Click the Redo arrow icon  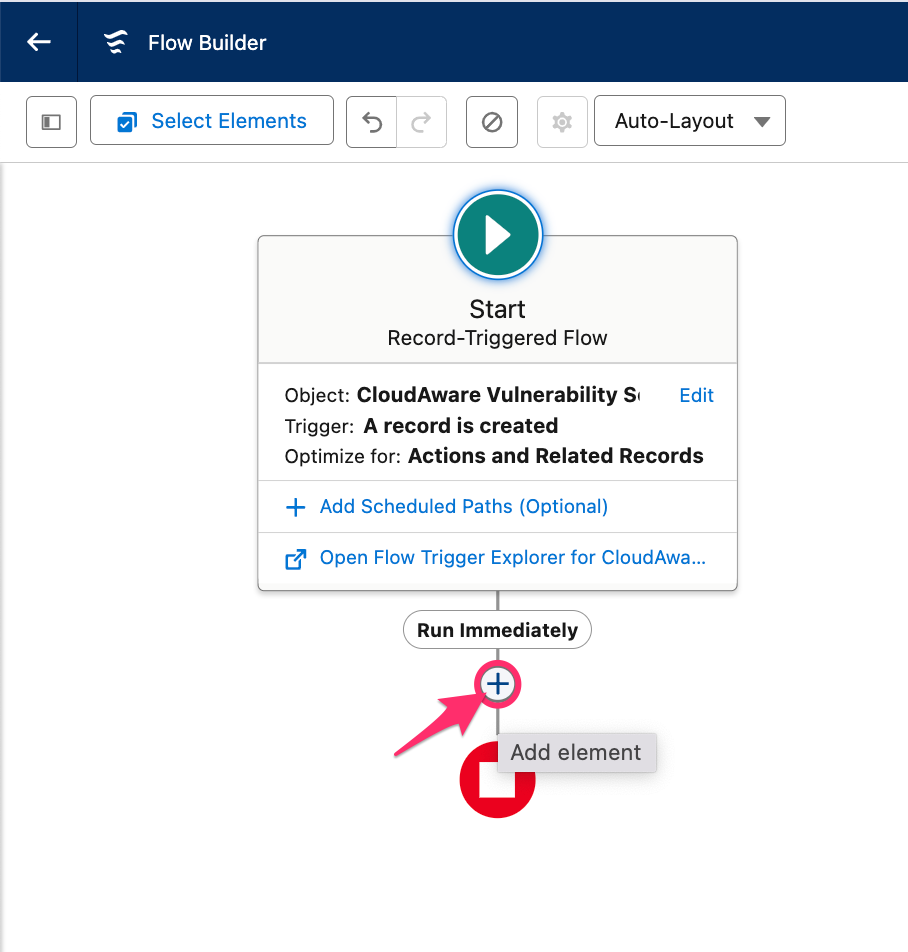(x=420, y=120)
